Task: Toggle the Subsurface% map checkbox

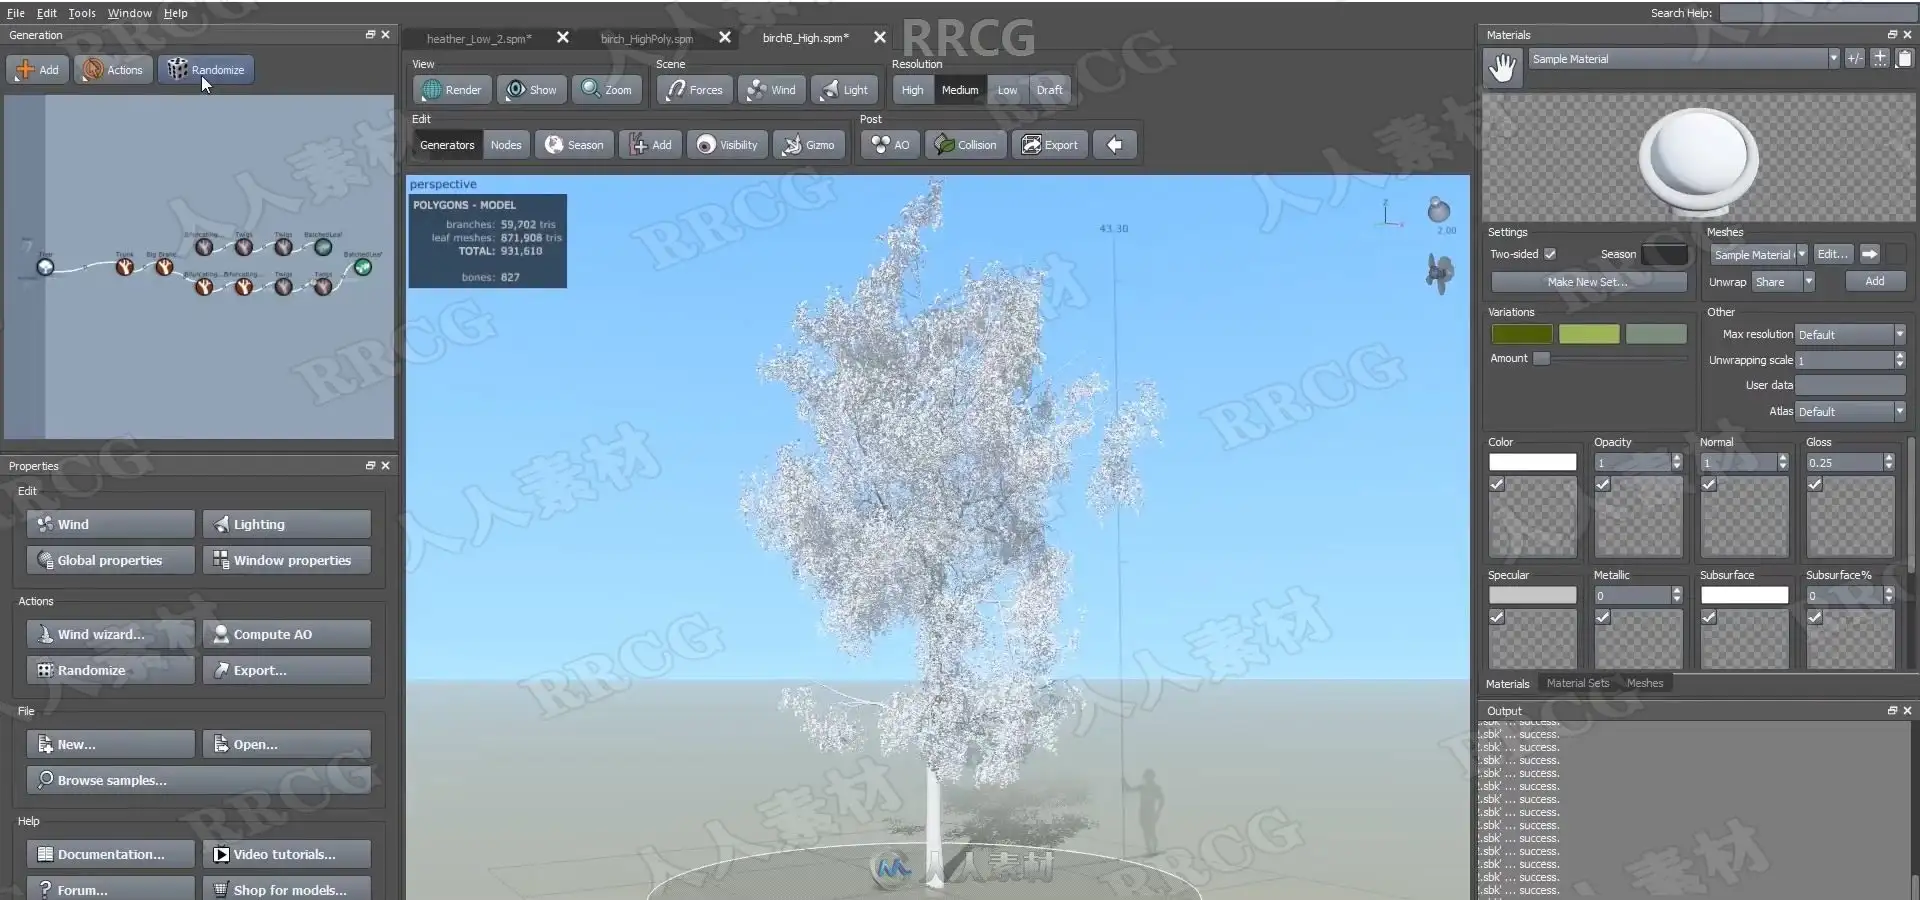Action: [1815, 617]
